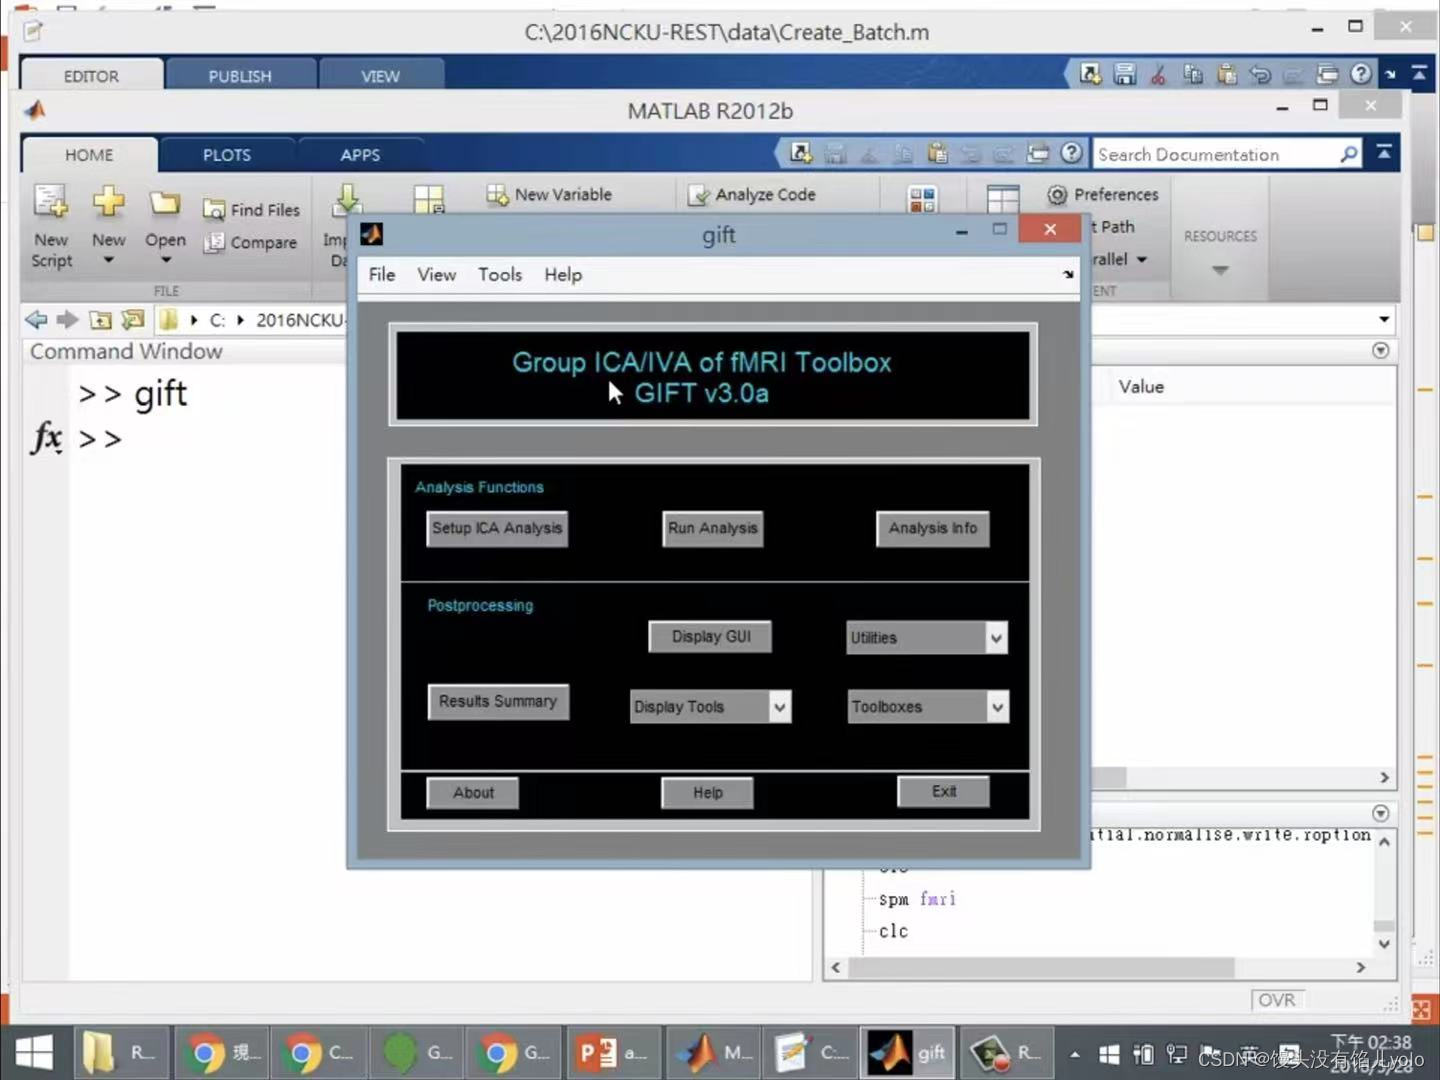1440x1080 pixels.
Task: Expand the RESOURCES section arrow
Action: 1220,270
